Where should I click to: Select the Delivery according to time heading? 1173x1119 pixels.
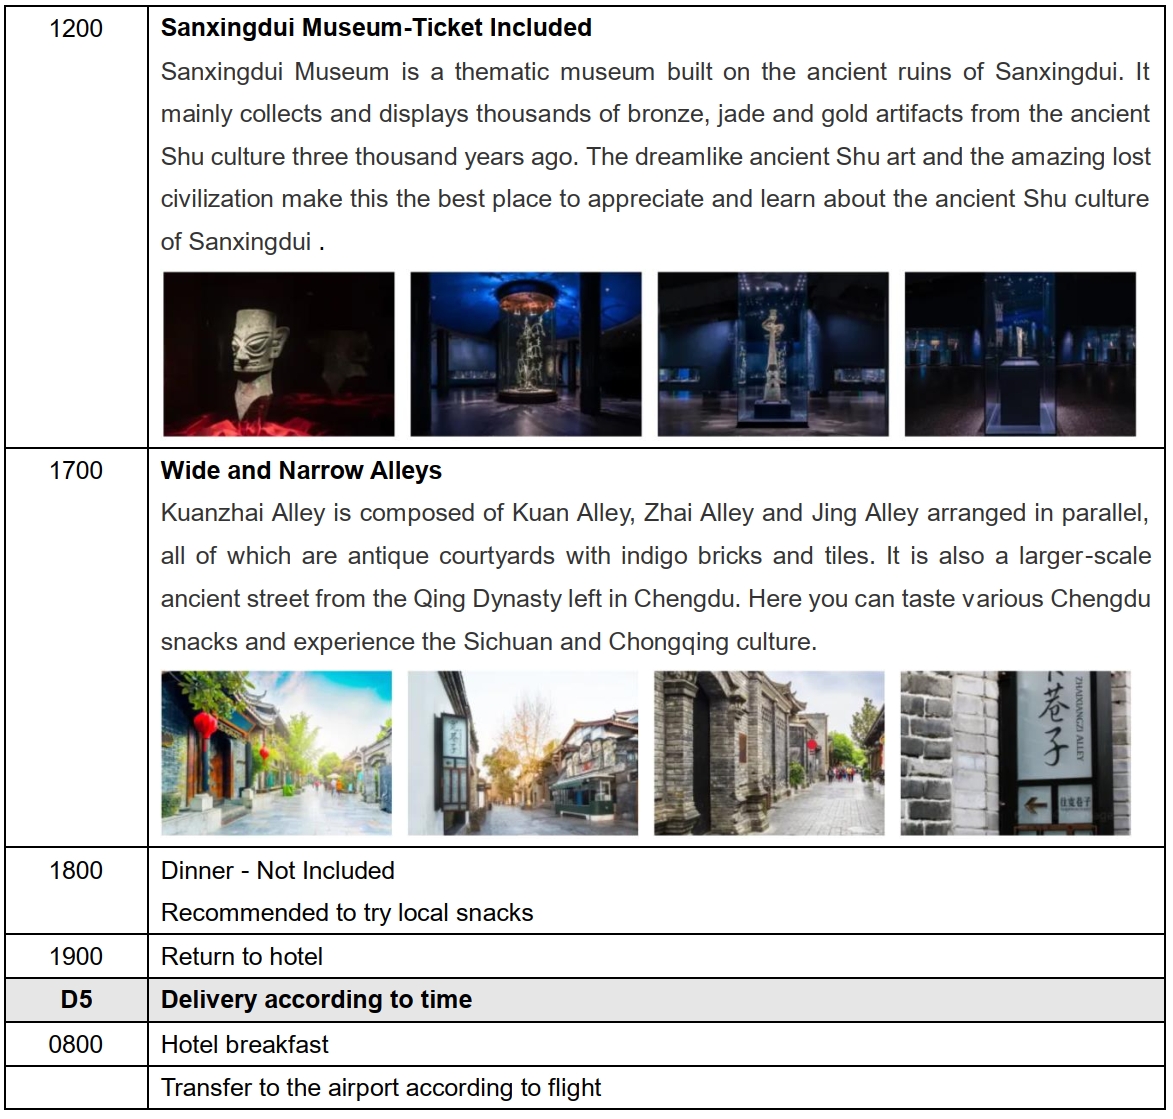pyautogui.click(x=316, y=1000)
